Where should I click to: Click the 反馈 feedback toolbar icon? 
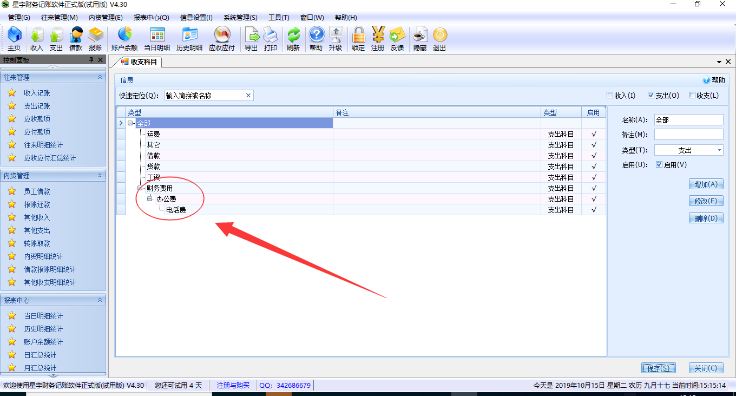click(x=397, y=38)
